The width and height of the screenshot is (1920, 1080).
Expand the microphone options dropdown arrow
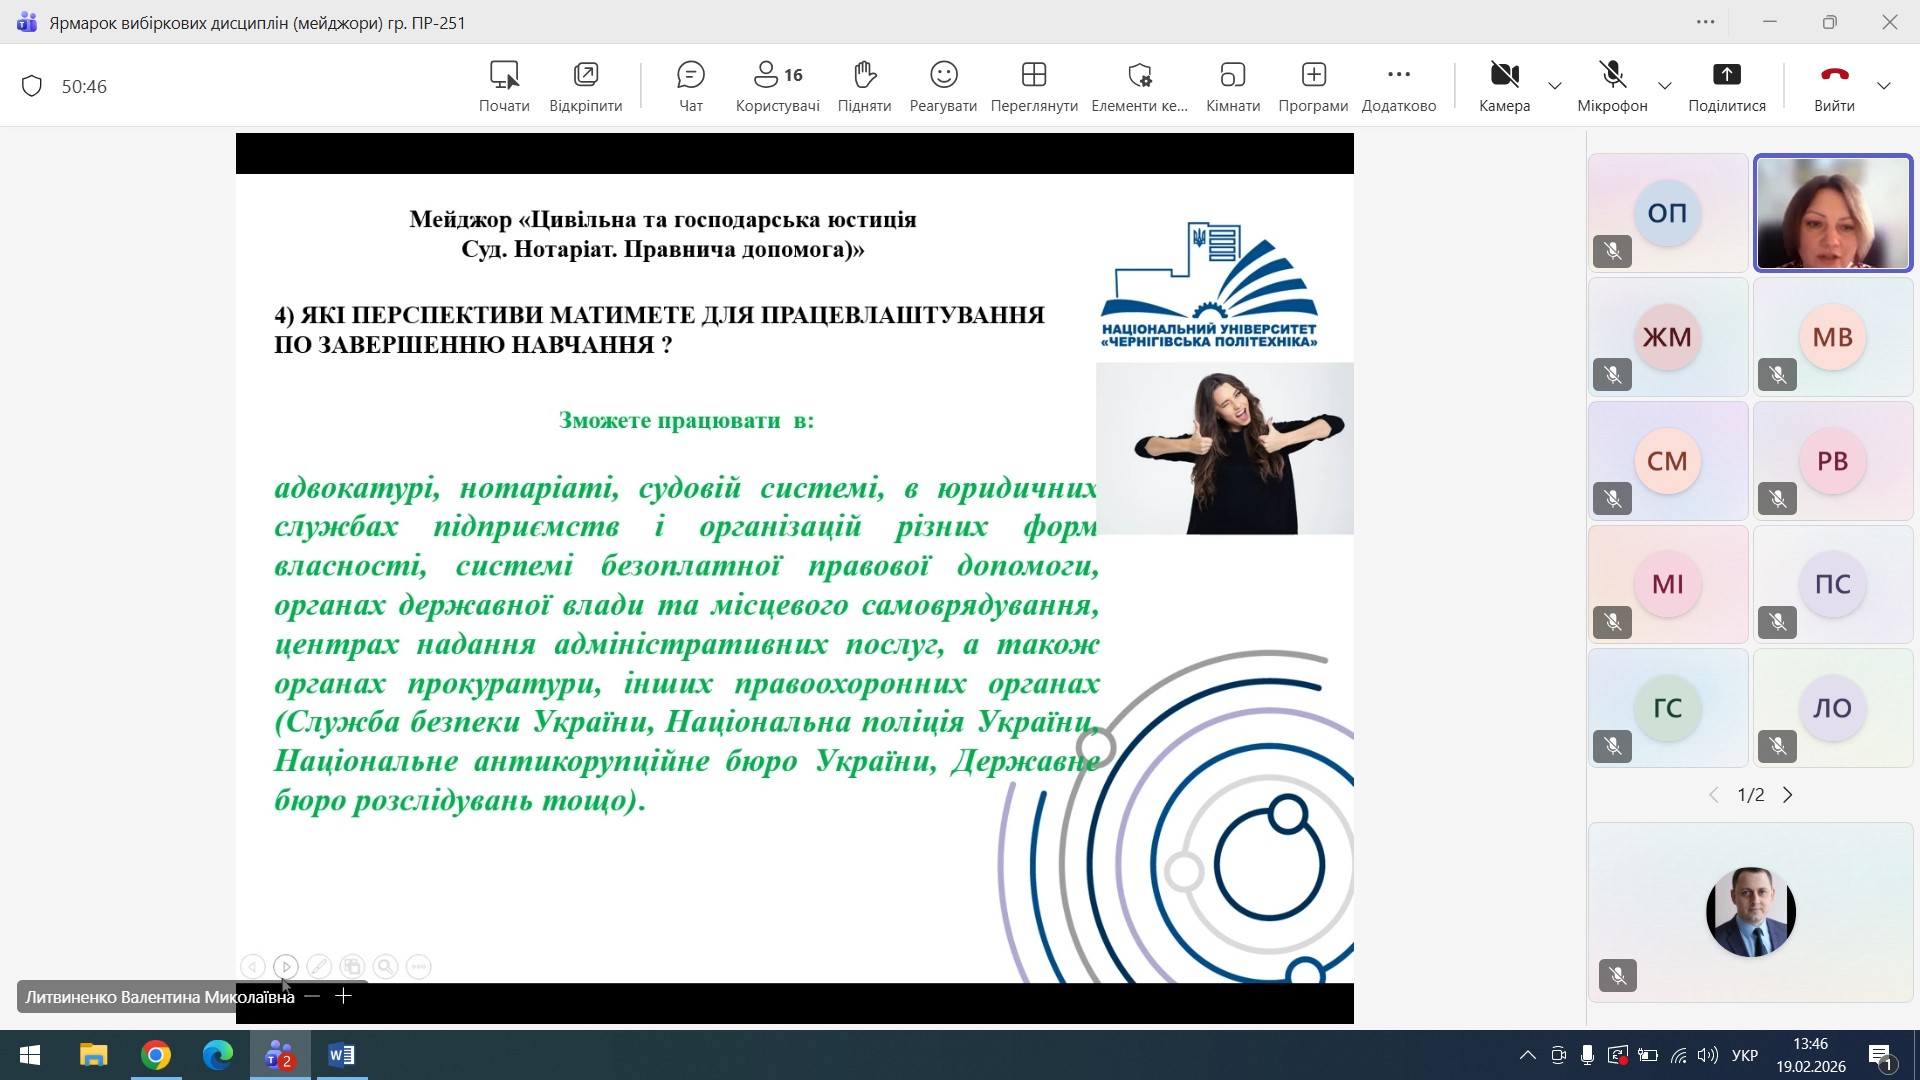click(x=1665, y=86)
